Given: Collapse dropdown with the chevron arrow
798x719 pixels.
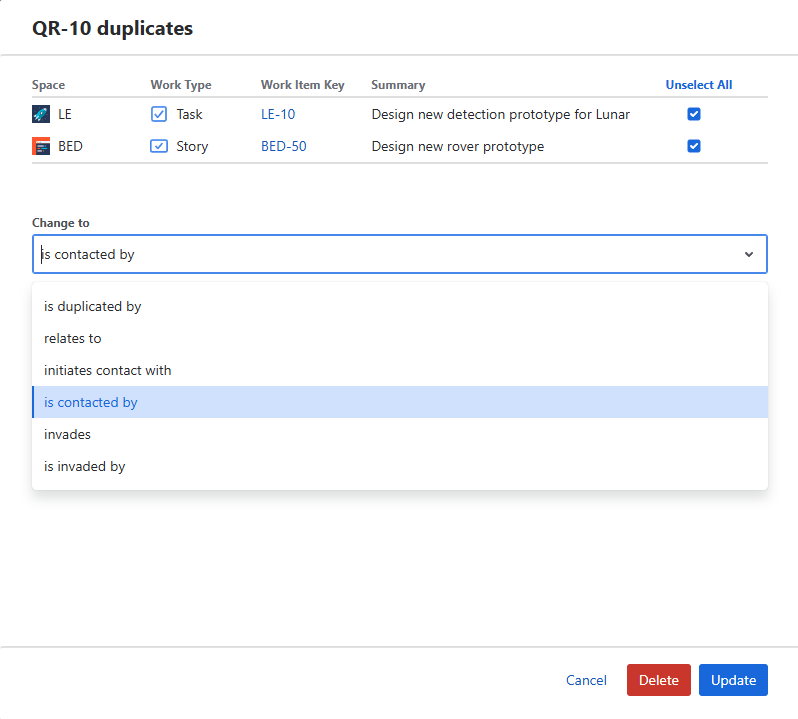Looking at the screenshot, I should coord(749,254).
